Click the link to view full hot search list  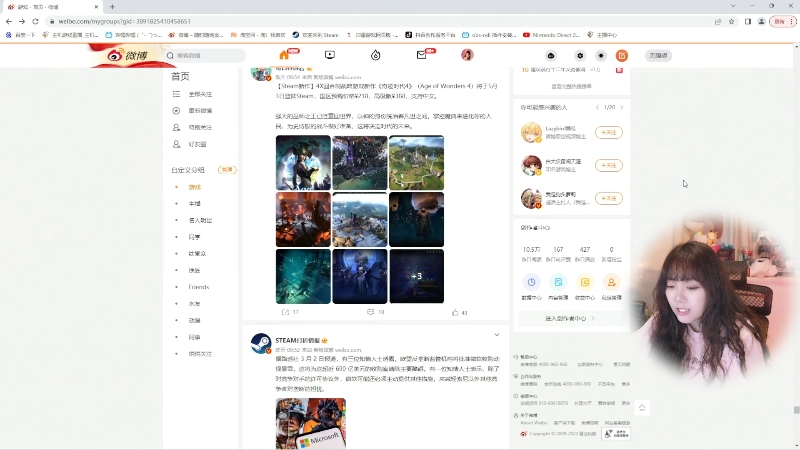point(571,86)
